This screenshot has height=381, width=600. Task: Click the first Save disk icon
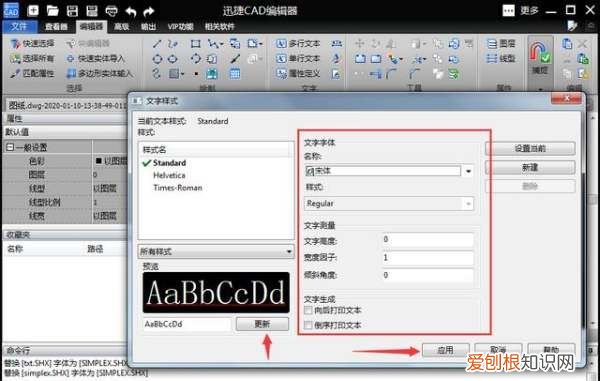coord(72,11)
